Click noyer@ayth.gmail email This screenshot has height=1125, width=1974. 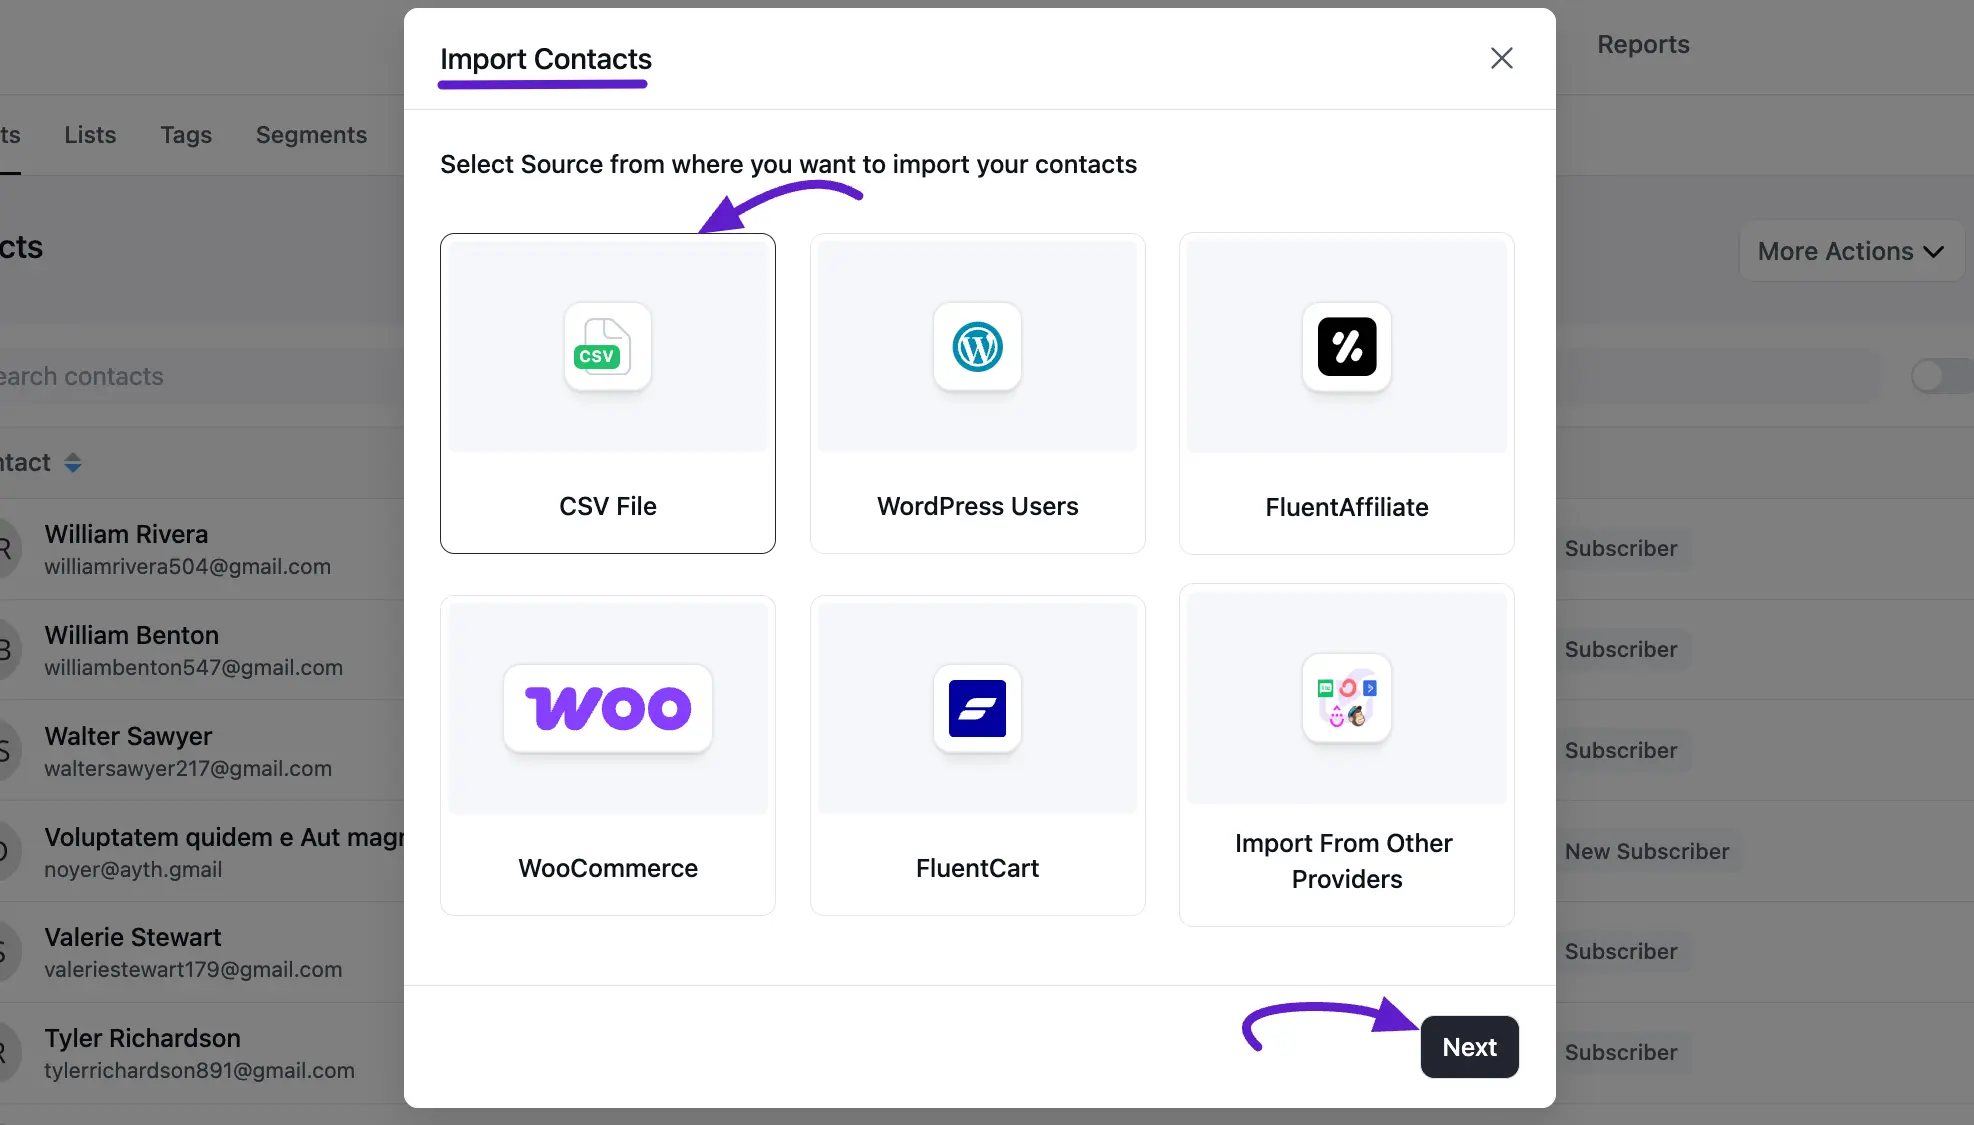pyautogui.click(x=133, y=869)
